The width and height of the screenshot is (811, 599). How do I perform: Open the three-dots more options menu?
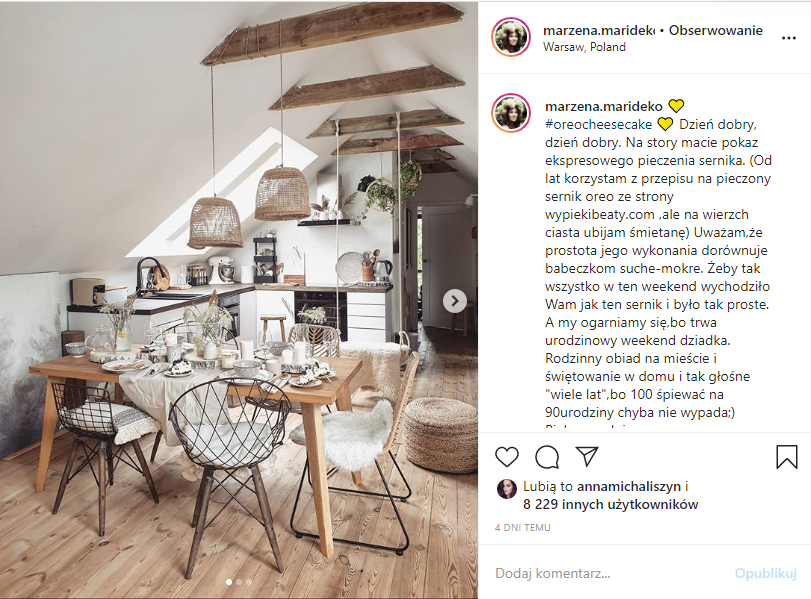(789, 38)
